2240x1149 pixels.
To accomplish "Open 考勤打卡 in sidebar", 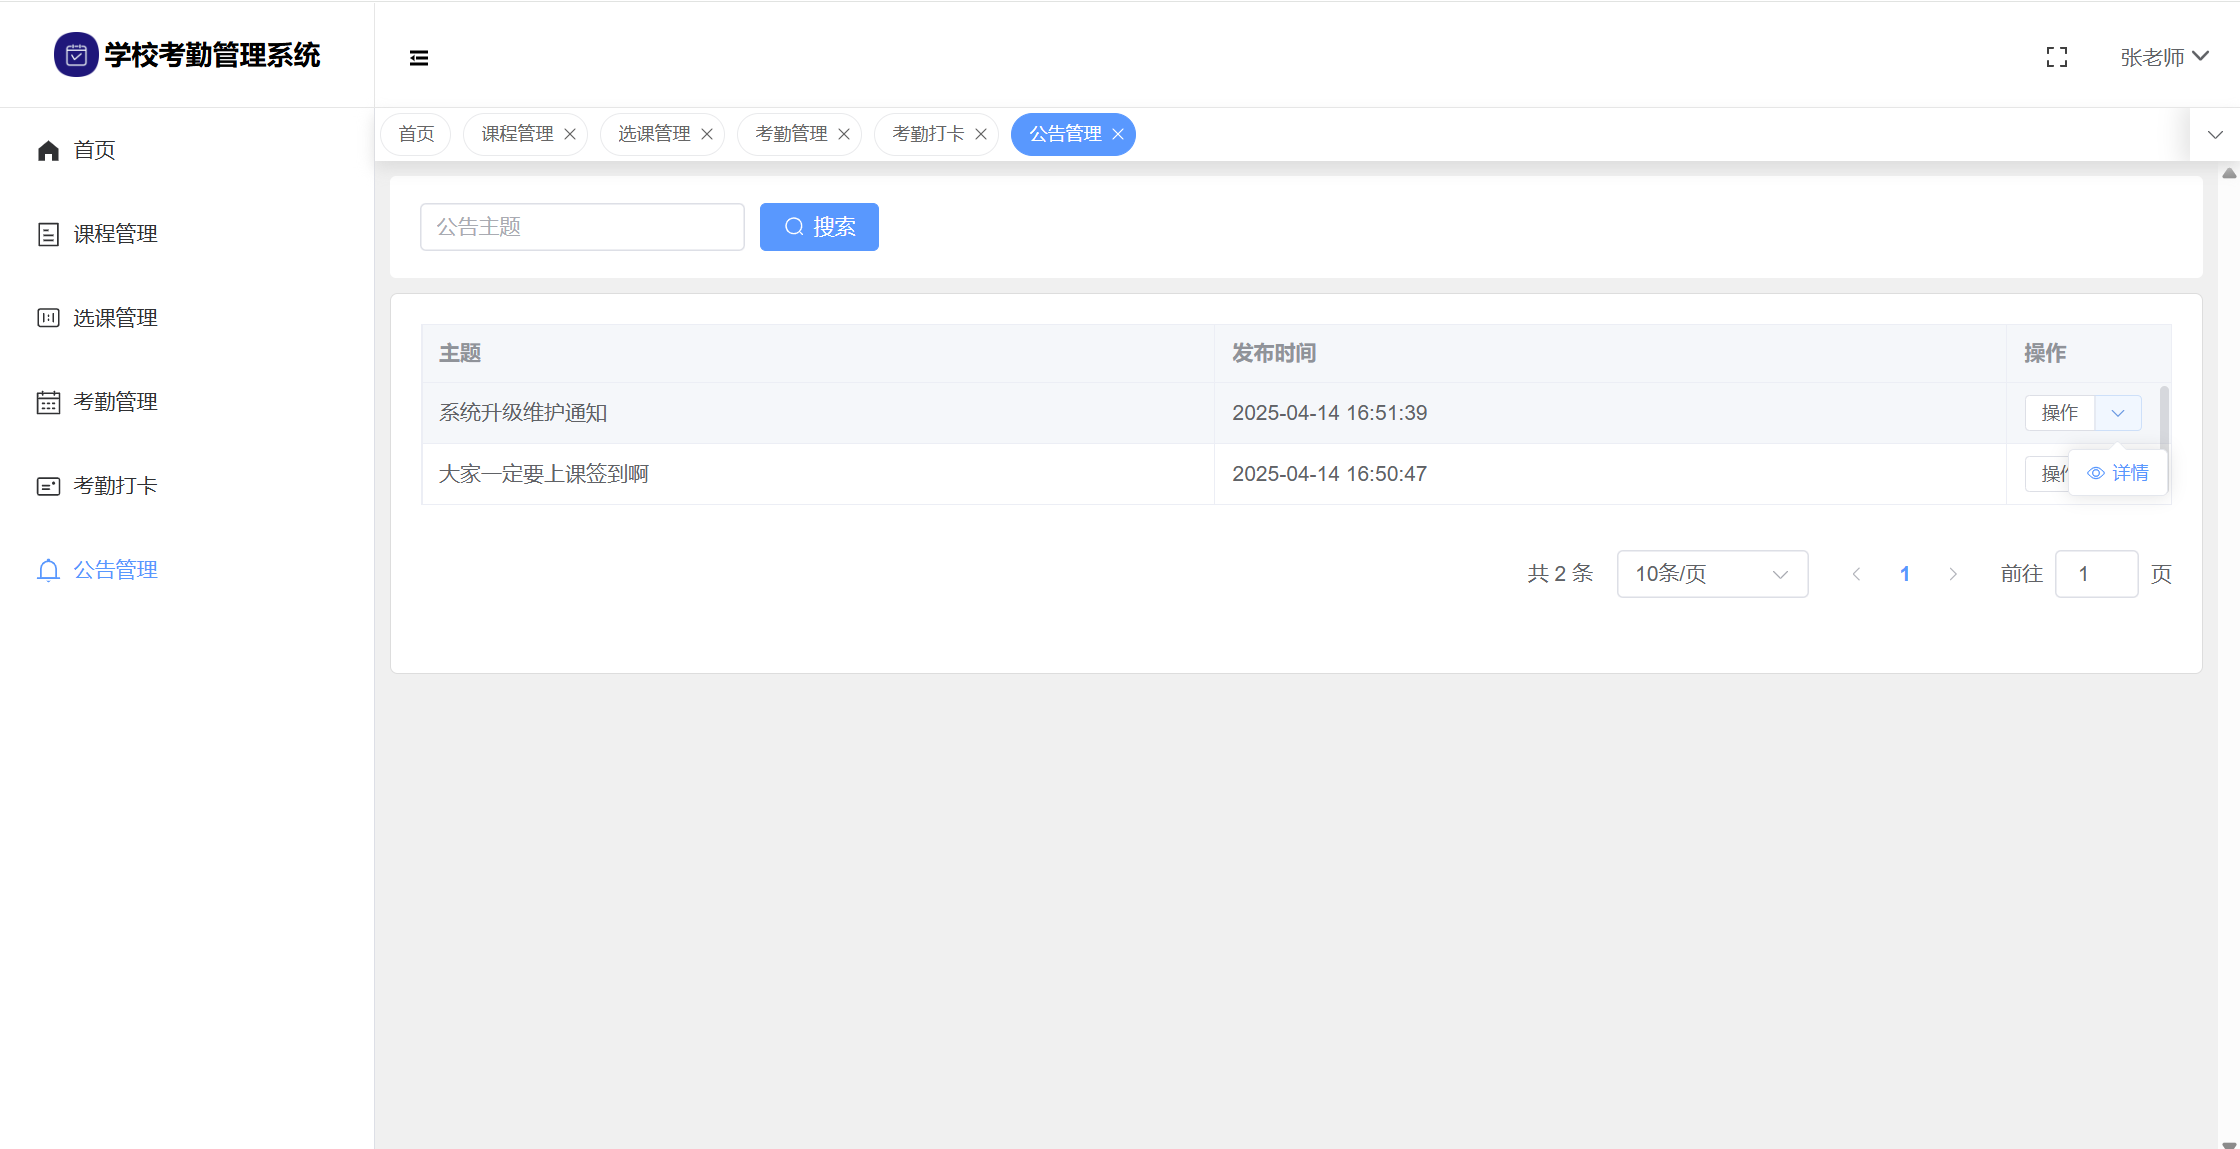I will (115, 486).
